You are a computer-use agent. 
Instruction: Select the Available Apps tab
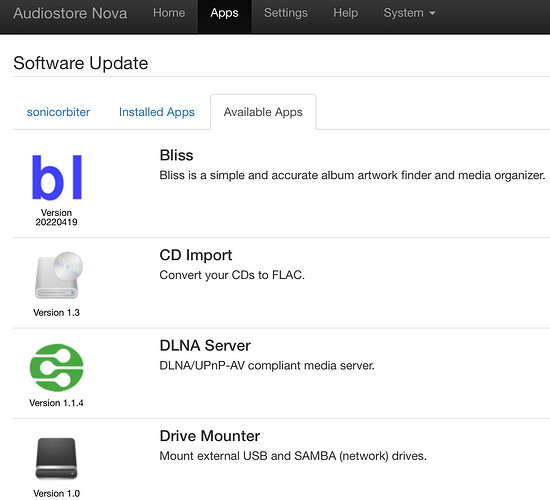tap(263, 112)
